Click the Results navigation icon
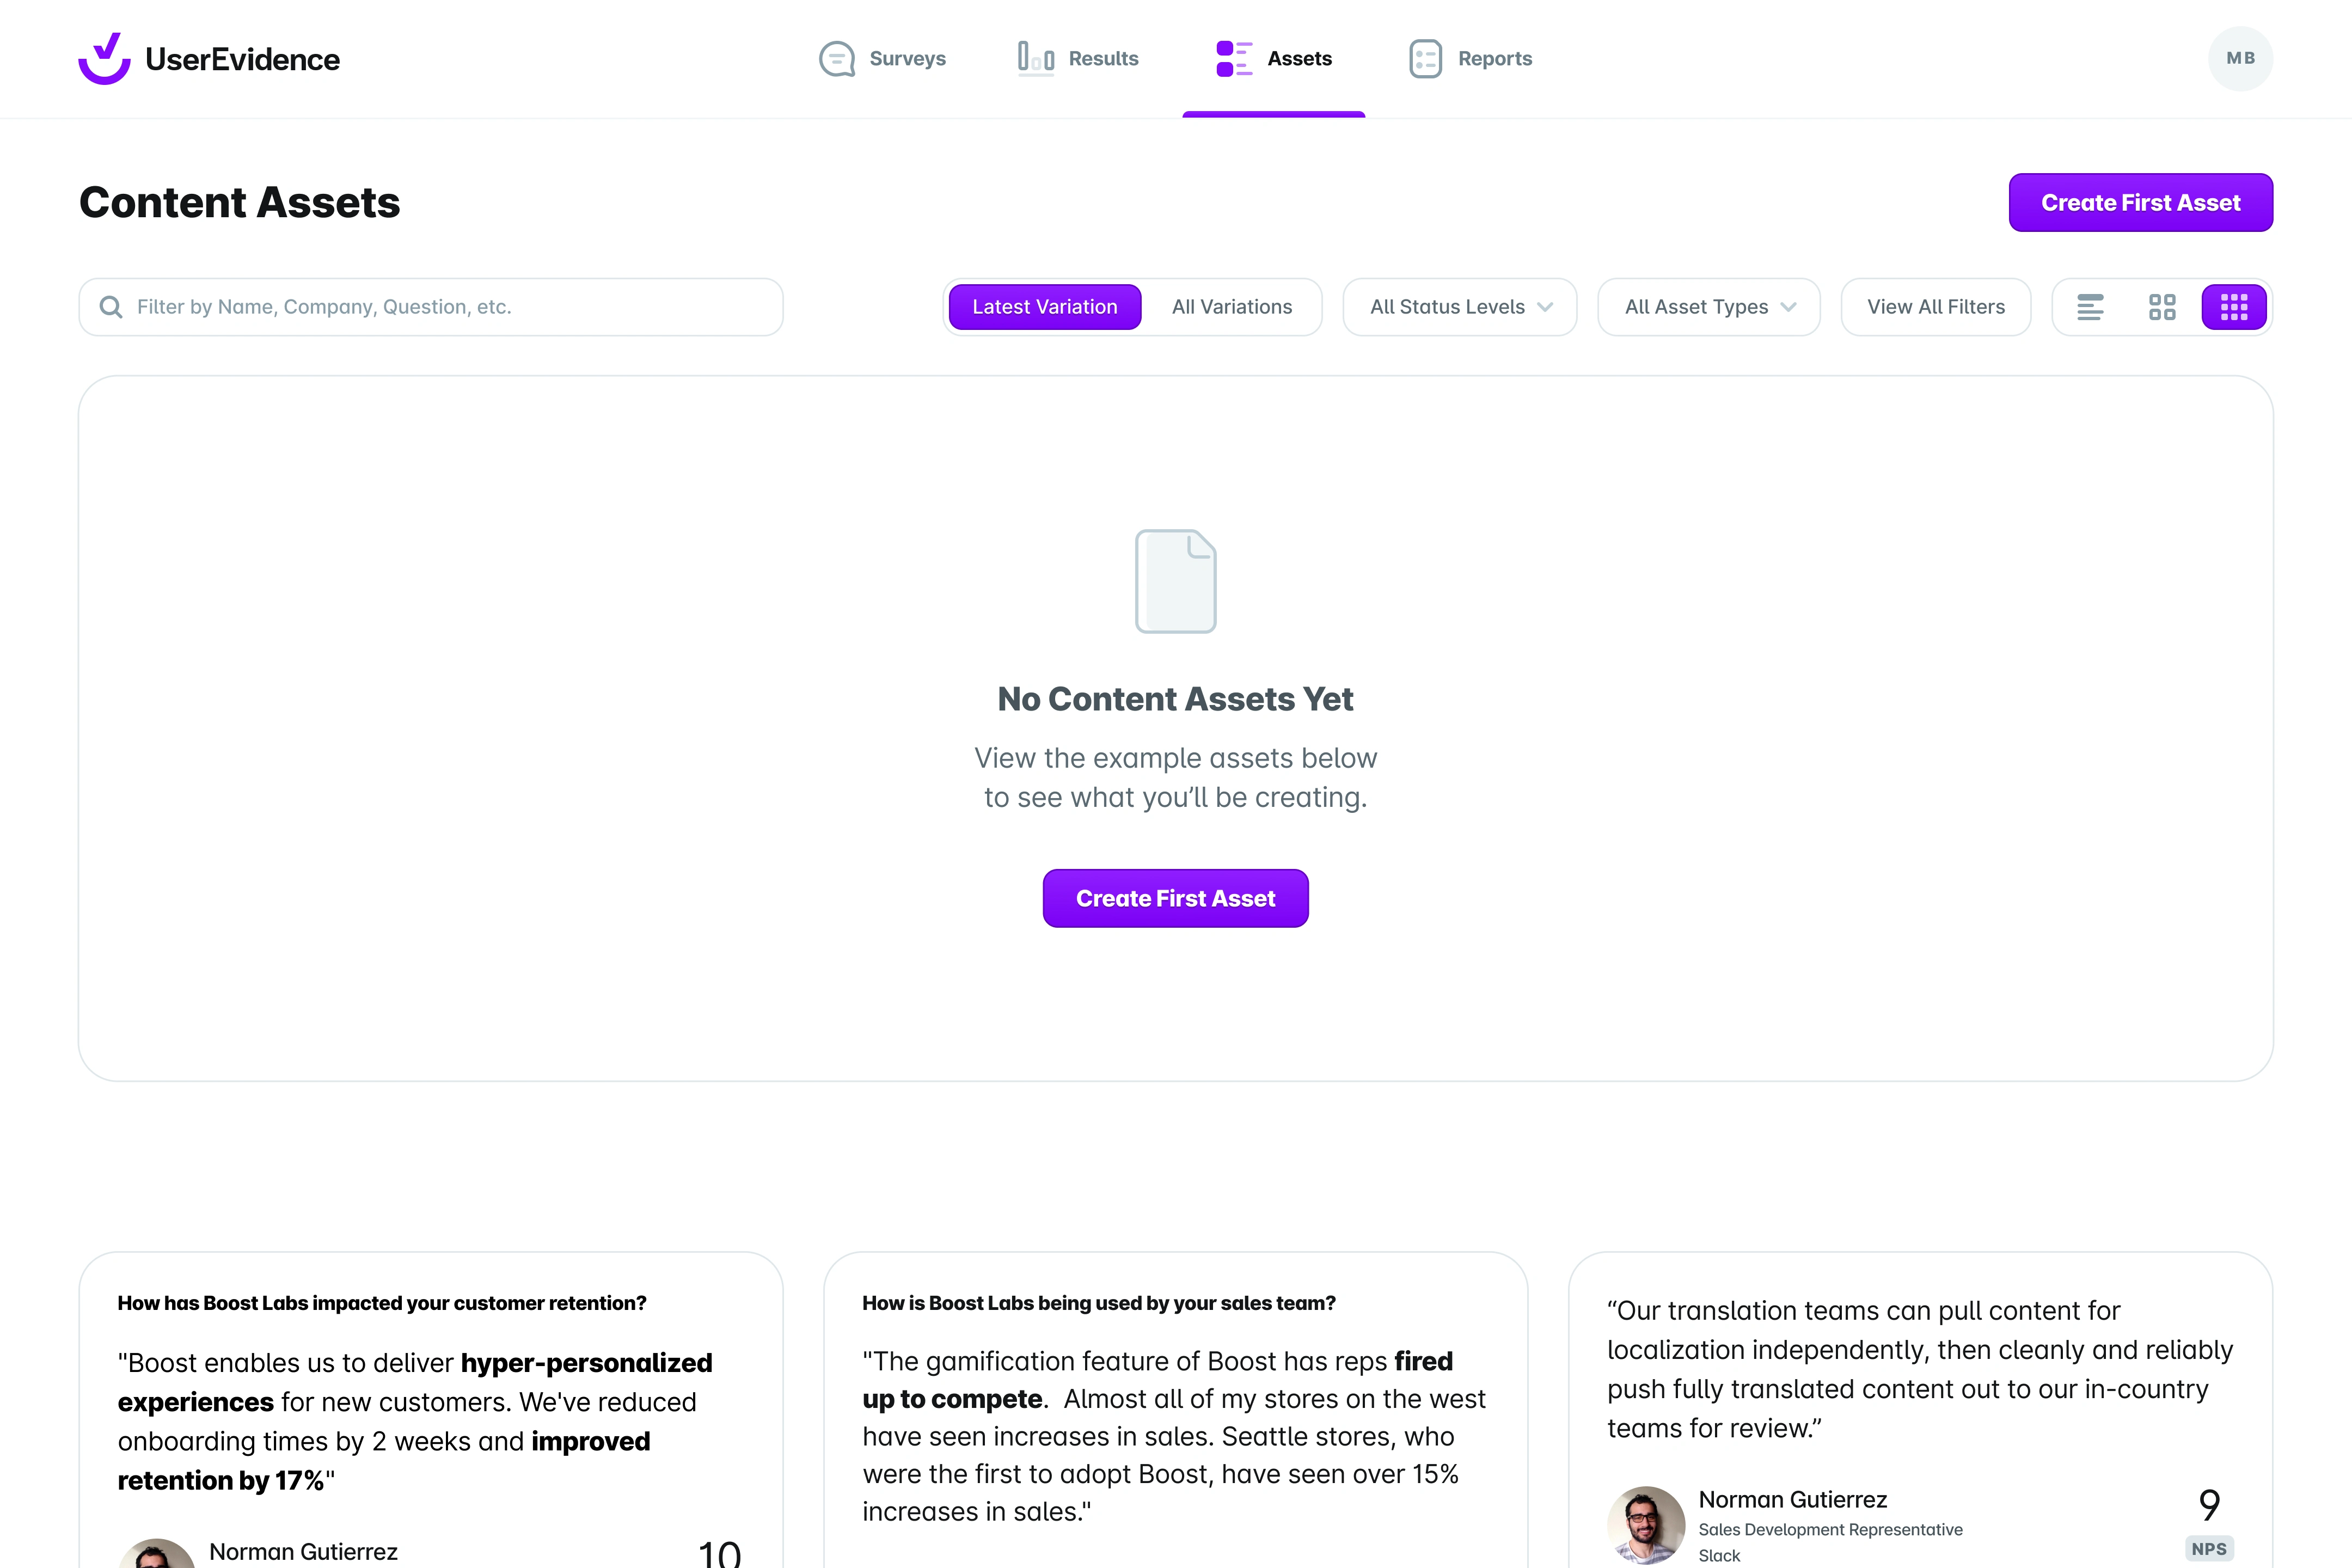 pos(1034,58)
